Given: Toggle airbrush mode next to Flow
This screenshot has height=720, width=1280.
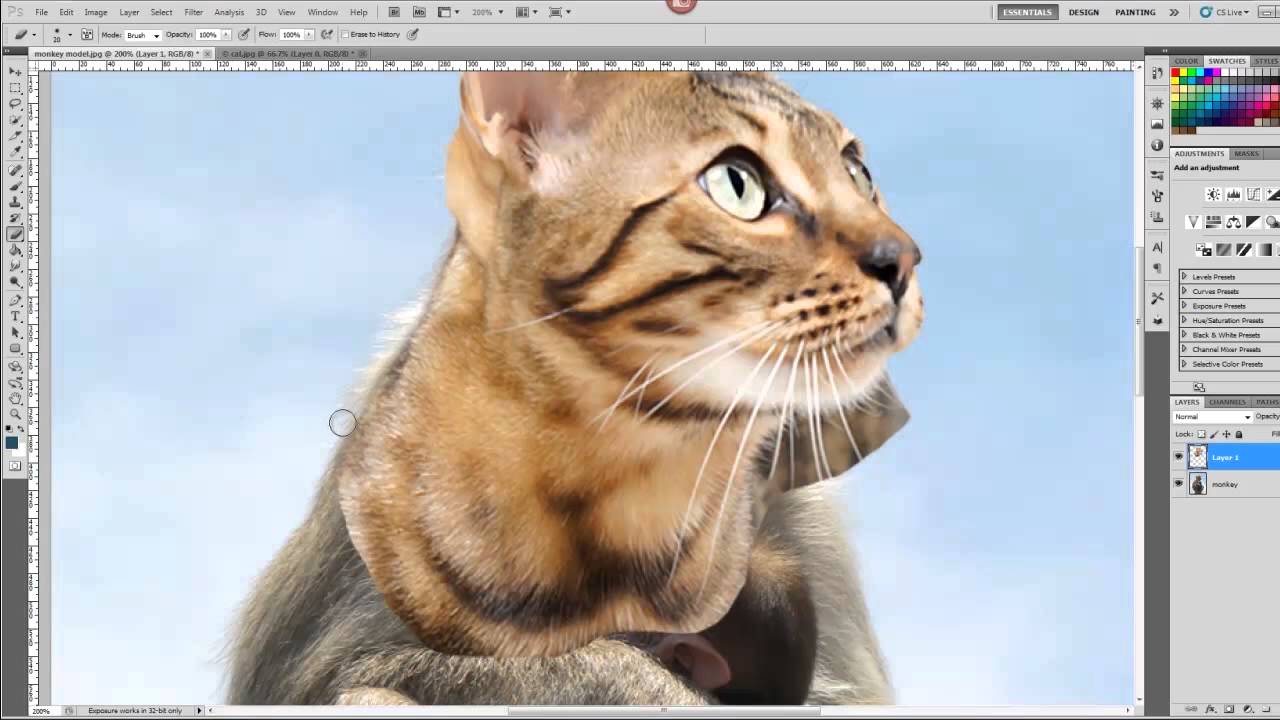Looking at the screenshot, I should [x=327, y=34].
